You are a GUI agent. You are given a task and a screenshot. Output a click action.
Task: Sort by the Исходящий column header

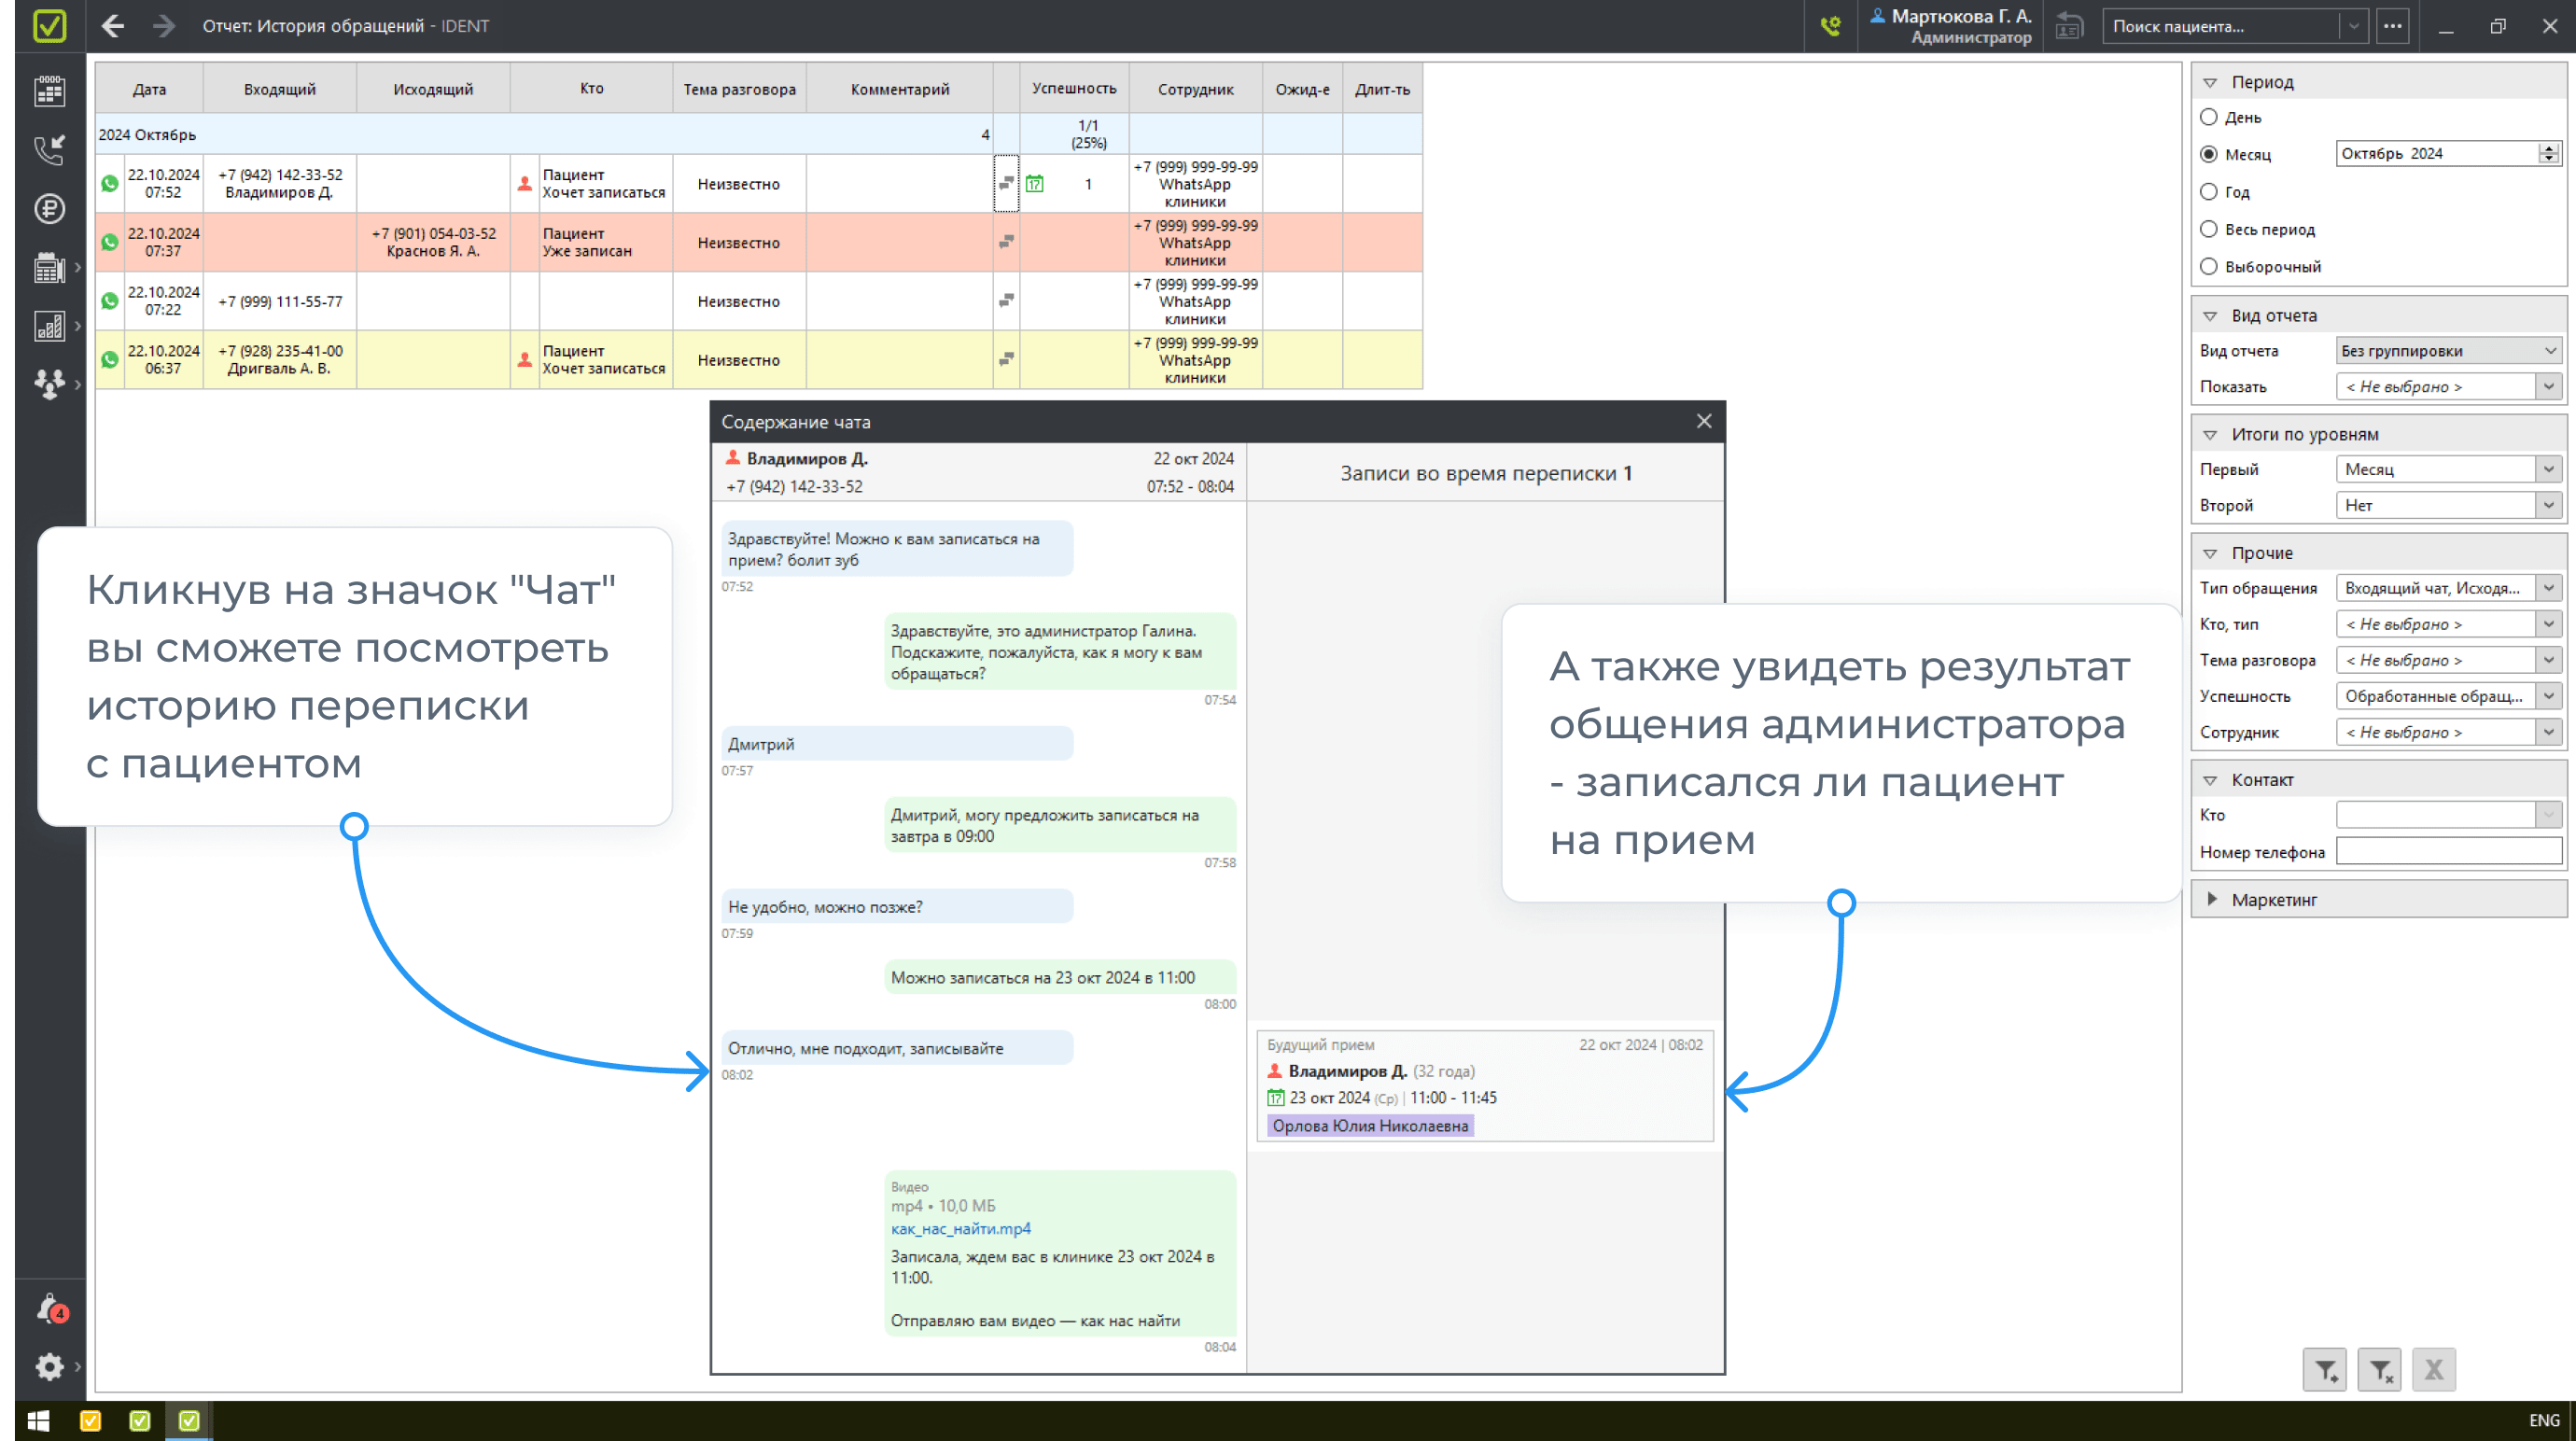pos(433,89)
